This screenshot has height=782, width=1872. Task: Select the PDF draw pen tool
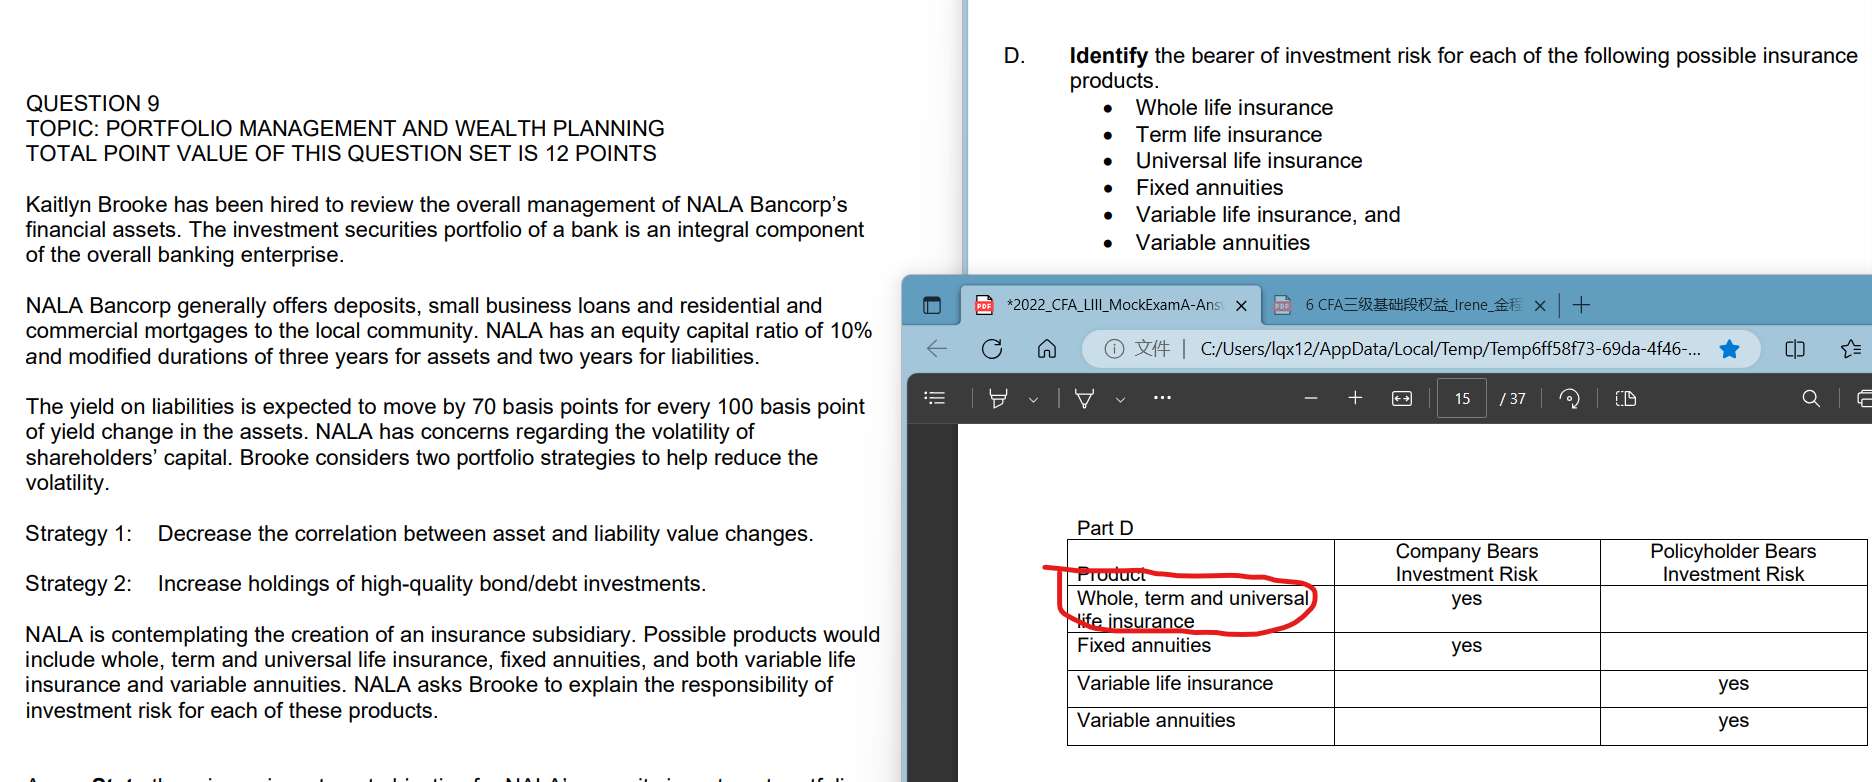1084,398
